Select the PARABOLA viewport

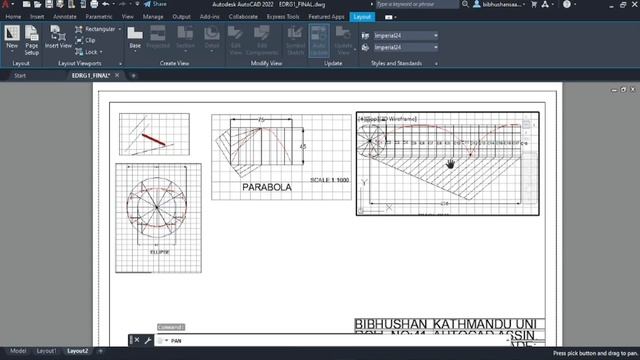coord(281,157)
